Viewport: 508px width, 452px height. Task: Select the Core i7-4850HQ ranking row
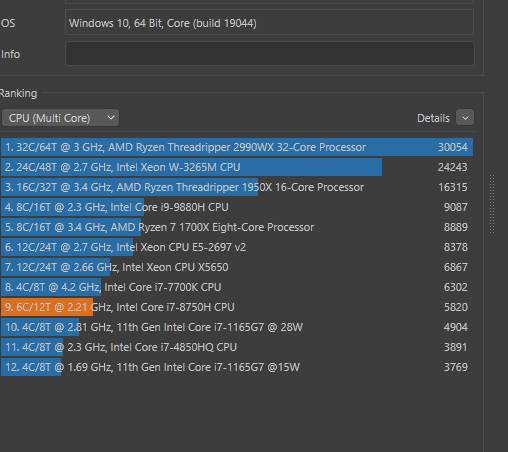coord(237,347)
